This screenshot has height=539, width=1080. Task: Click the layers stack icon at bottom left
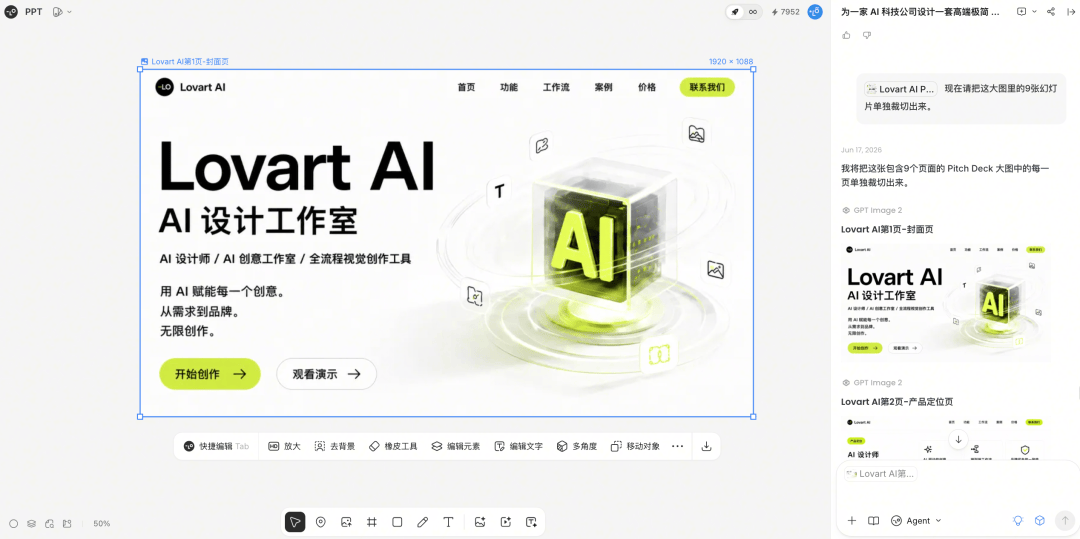[32, 523]
